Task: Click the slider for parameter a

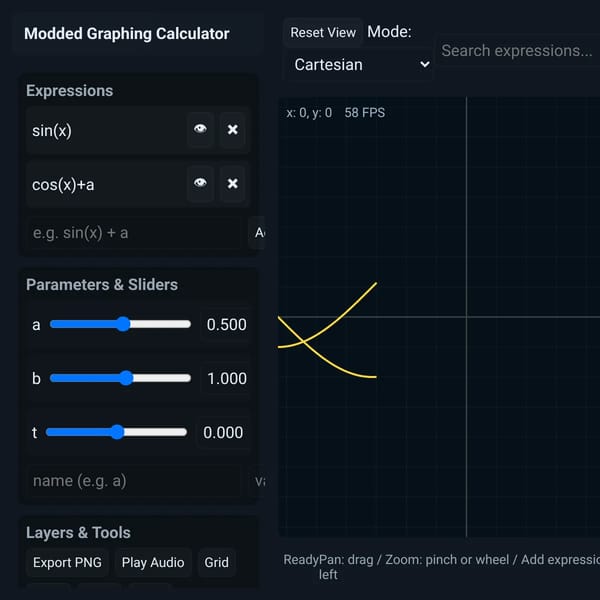Action: pos(120,324)
